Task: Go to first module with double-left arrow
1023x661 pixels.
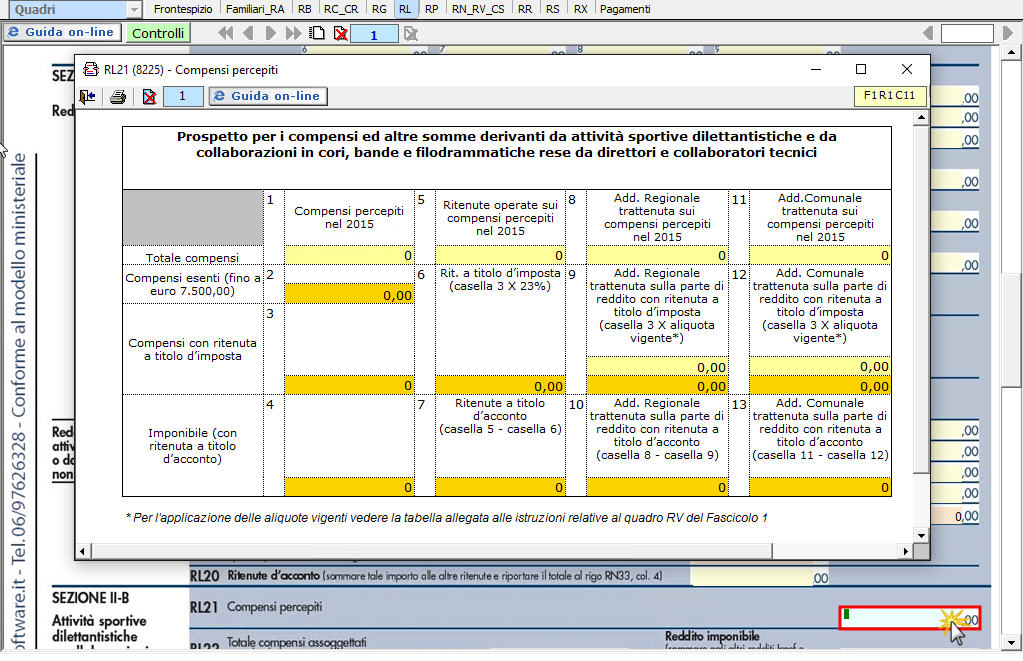Action: pos(226,33)
